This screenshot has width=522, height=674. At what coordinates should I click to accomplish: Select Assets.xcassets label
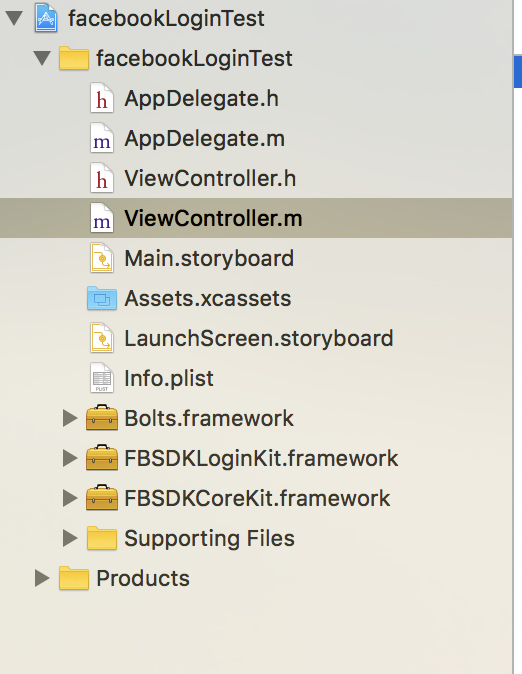pyautogui.click(x=208, y=298)
